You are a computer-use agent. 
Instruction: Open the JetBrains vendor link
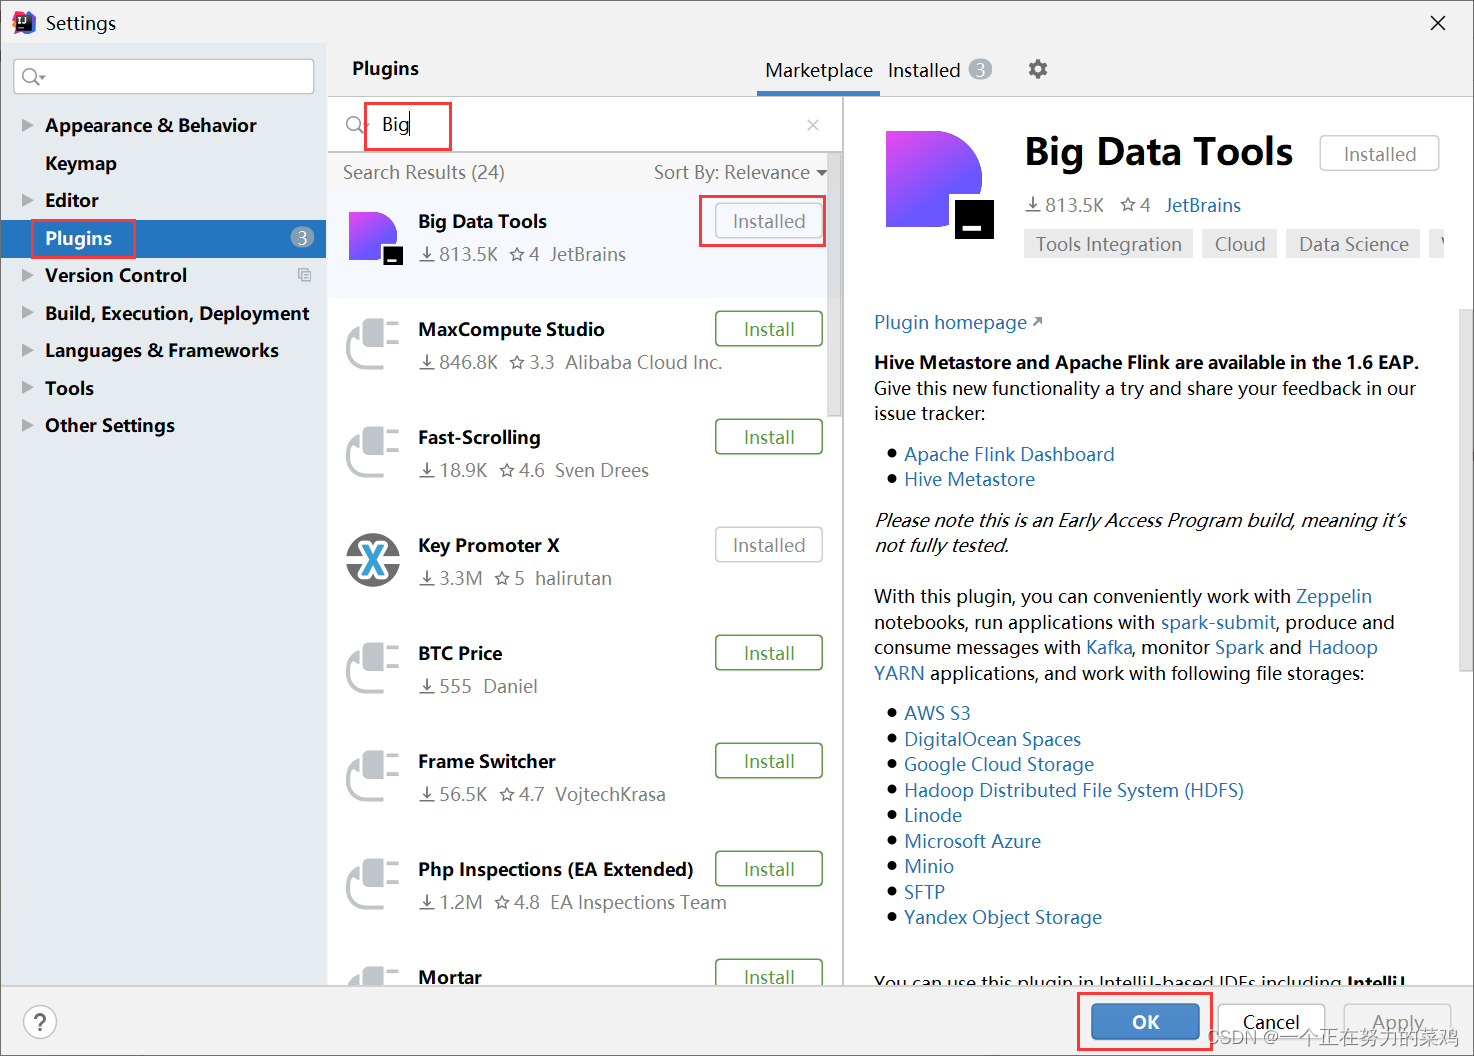pyautogui.click(x=1202, y=205)
